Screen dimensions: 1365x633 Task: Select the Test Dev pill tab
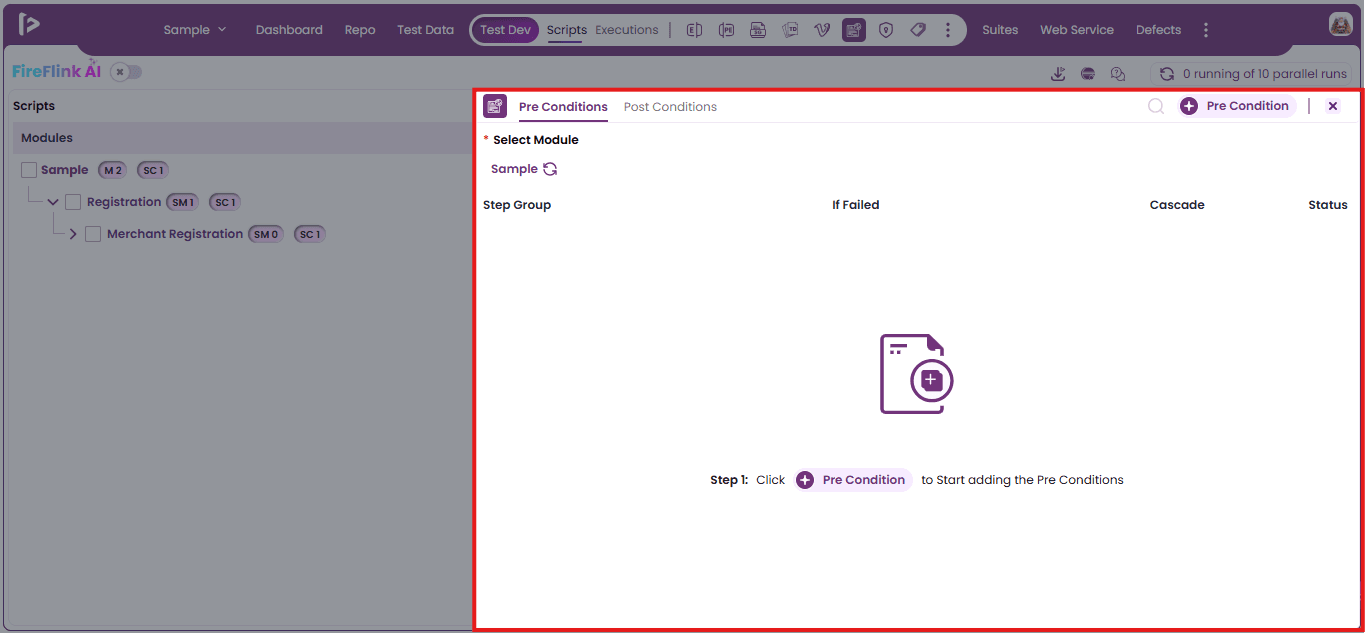tap(505, 30)
